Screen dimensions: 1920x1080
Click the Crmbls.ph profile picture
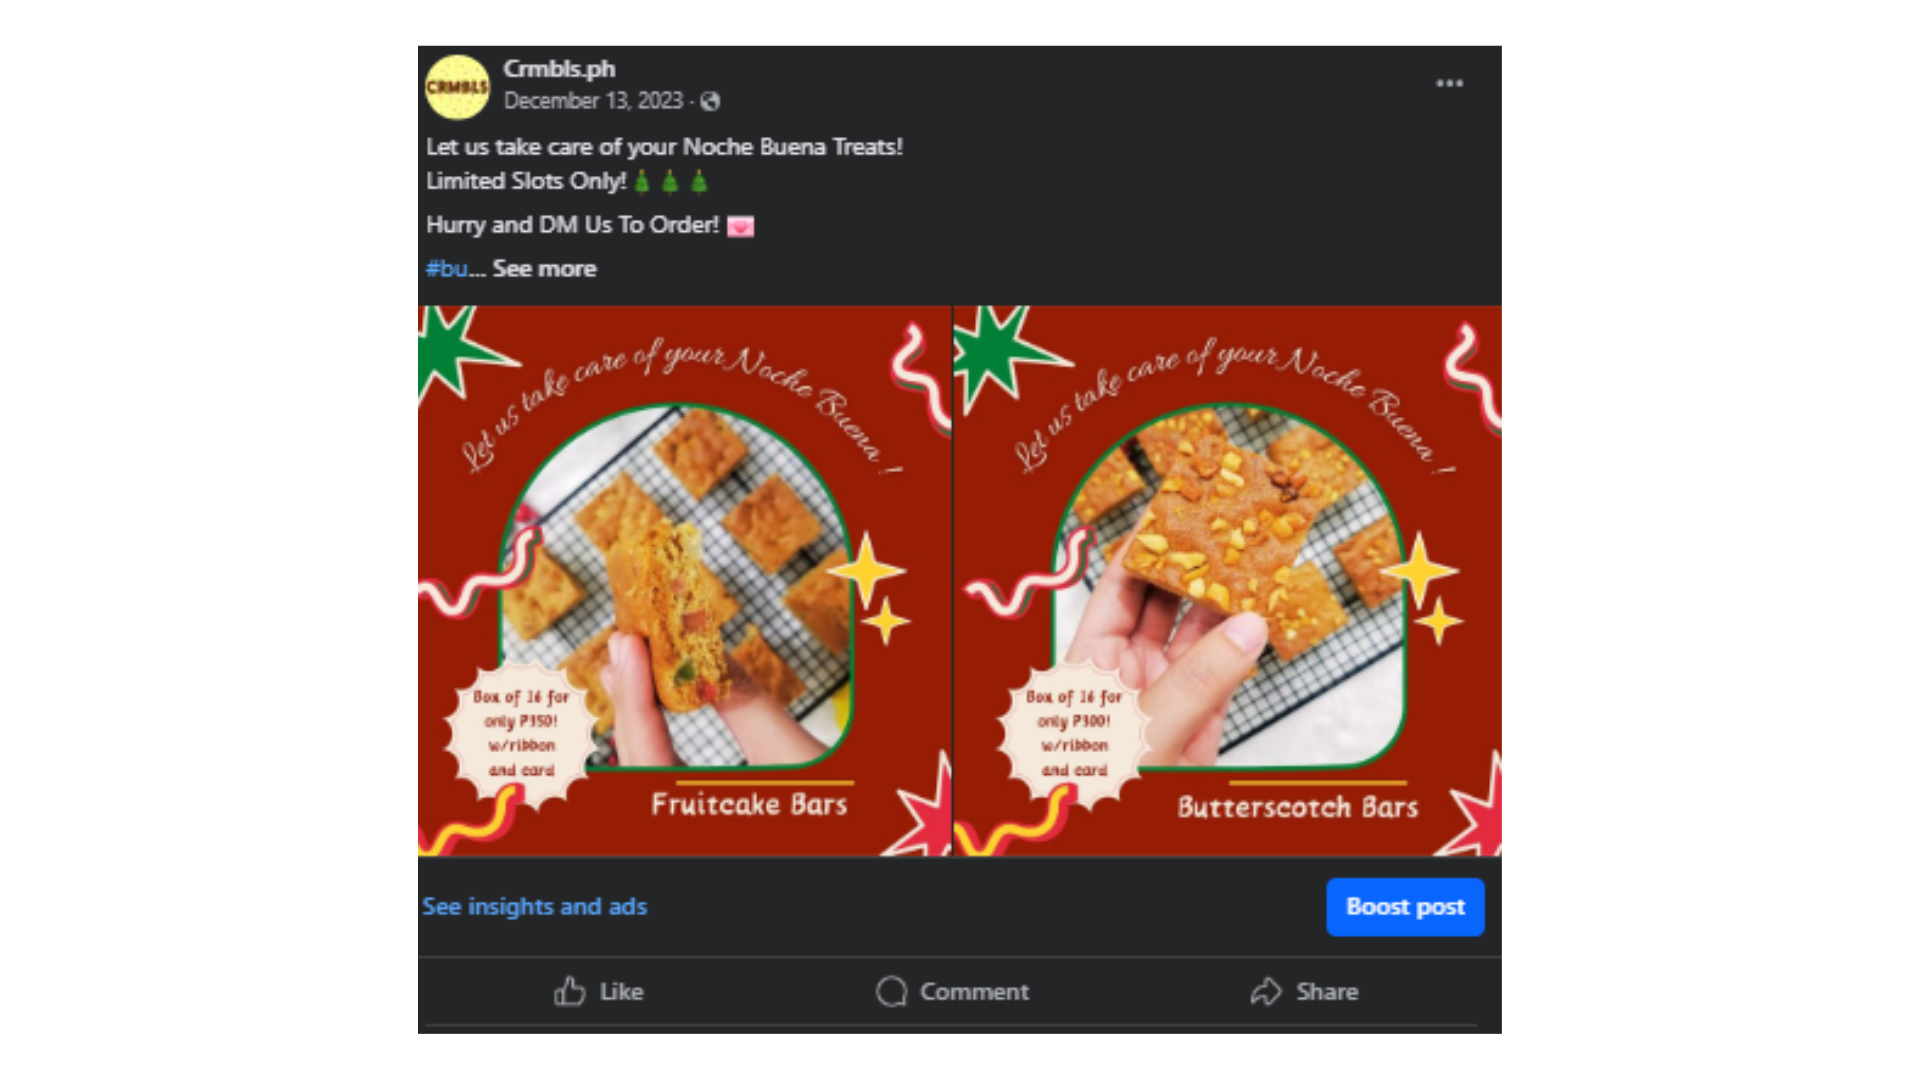pyautogui.click(x=458, y=88)
